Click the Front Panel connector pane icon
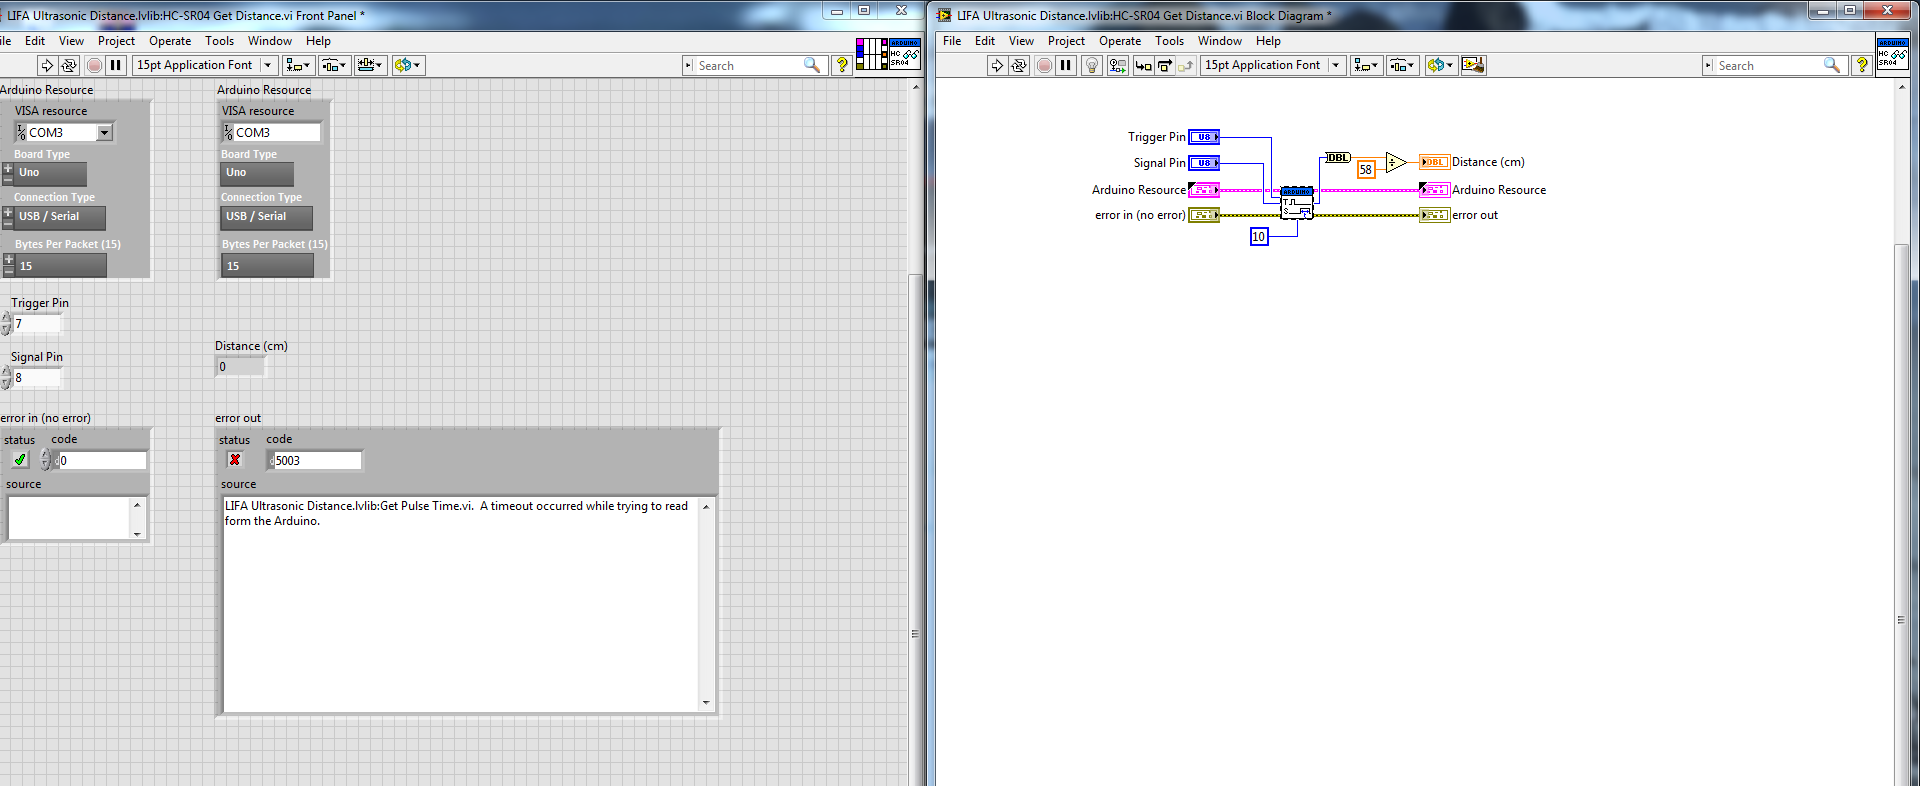This screenshot has width=1920, height=786. click(x=871, y=53)
